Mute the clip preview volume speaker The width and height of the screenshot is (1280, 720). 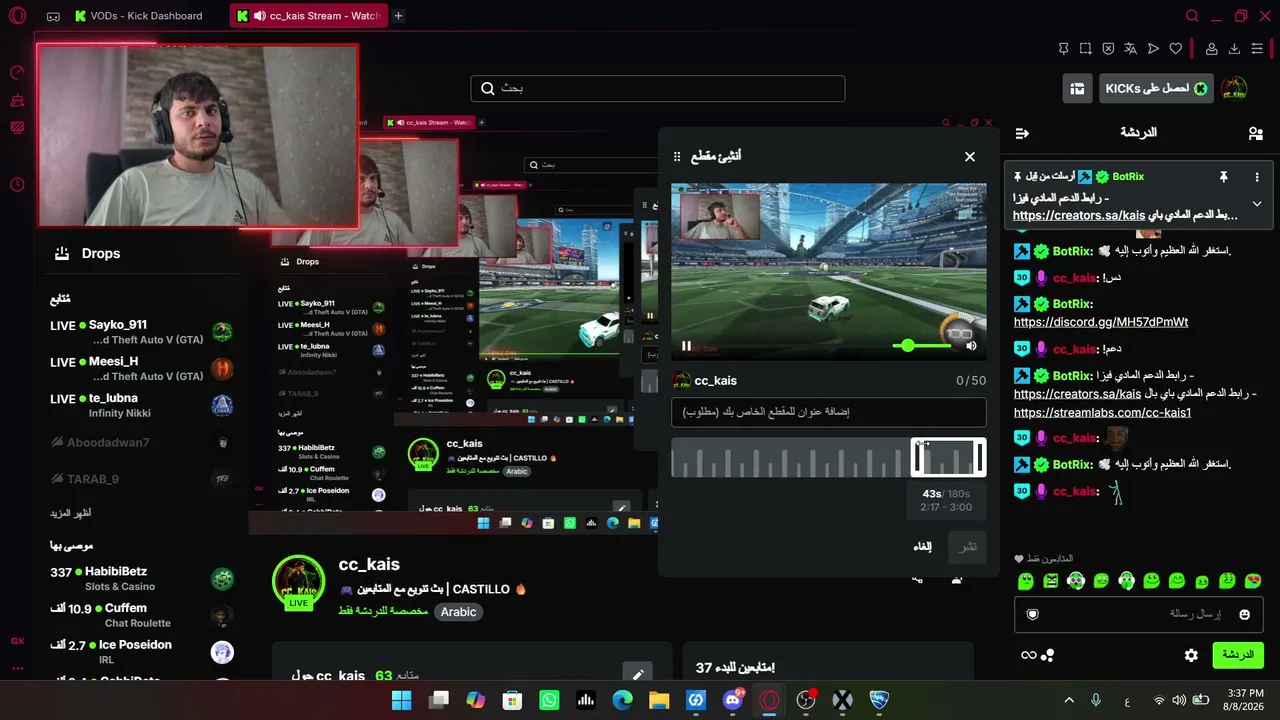pos(971,346)
